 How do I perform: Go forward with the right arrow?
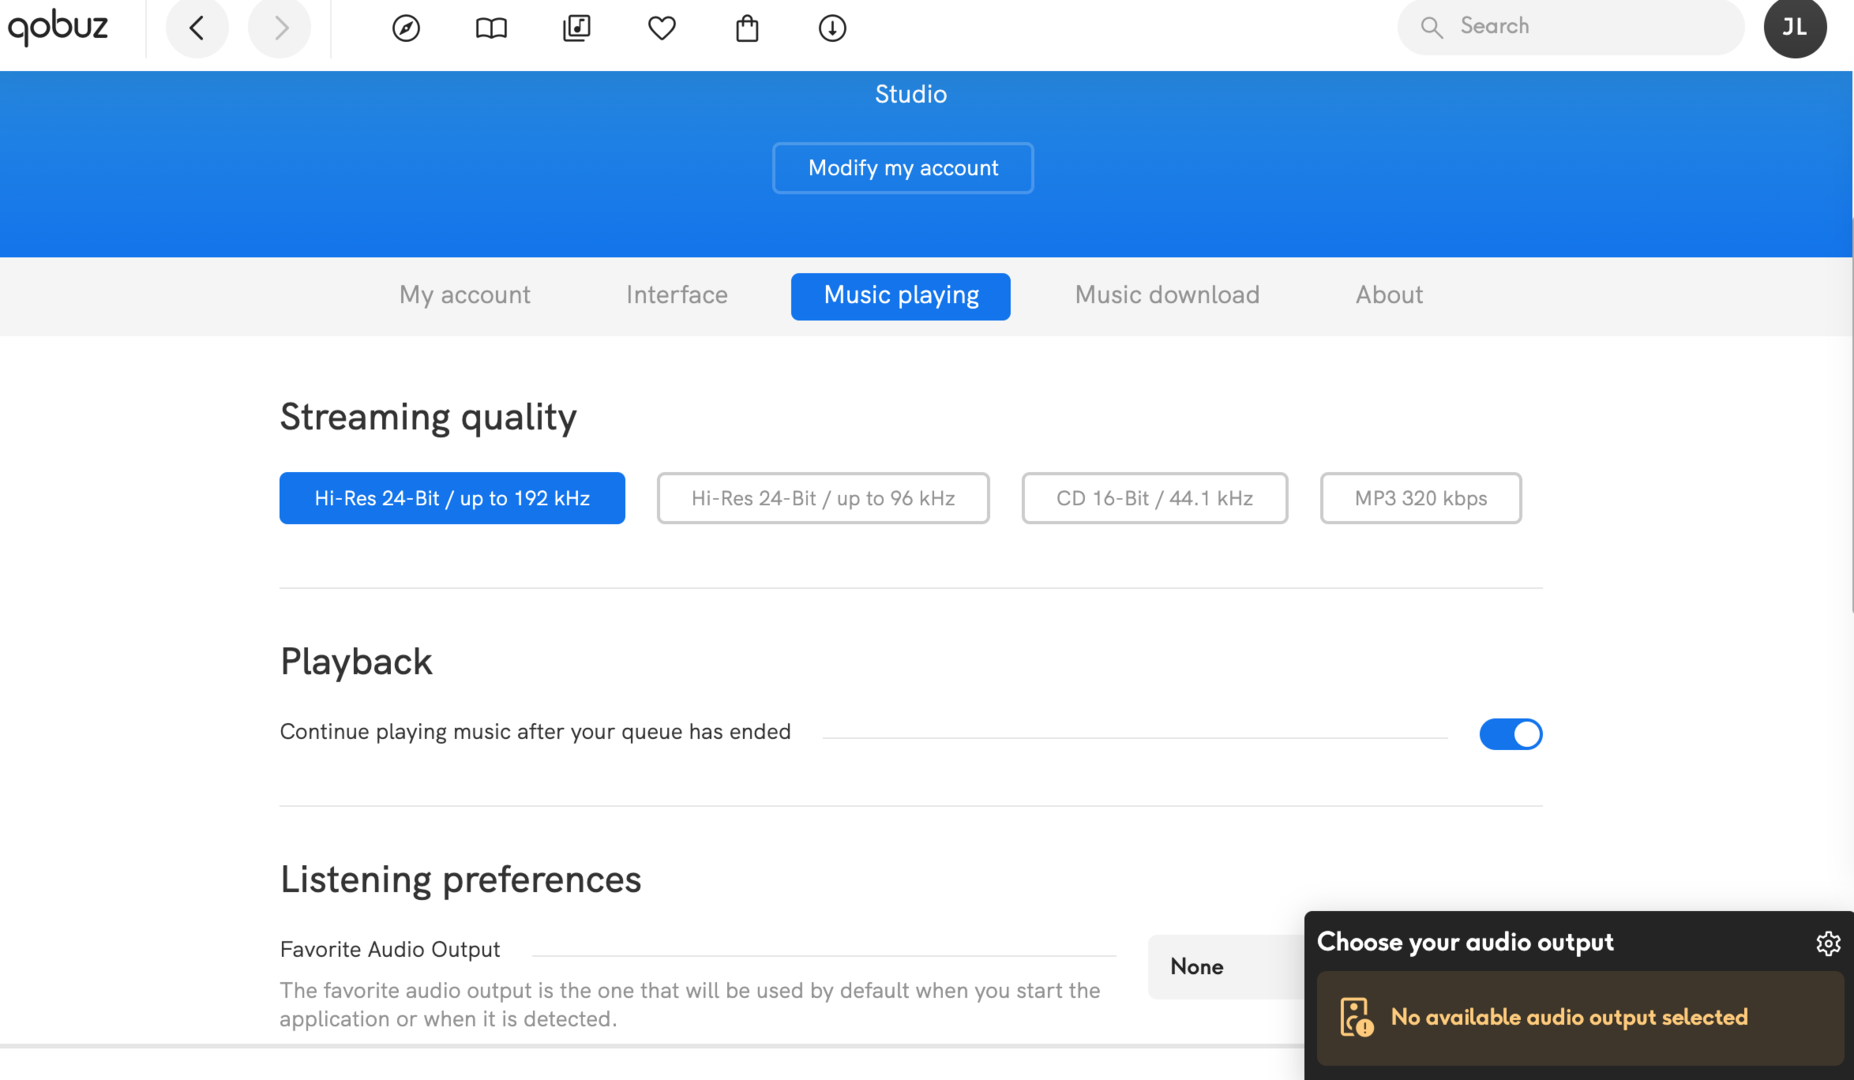point(280,28)
